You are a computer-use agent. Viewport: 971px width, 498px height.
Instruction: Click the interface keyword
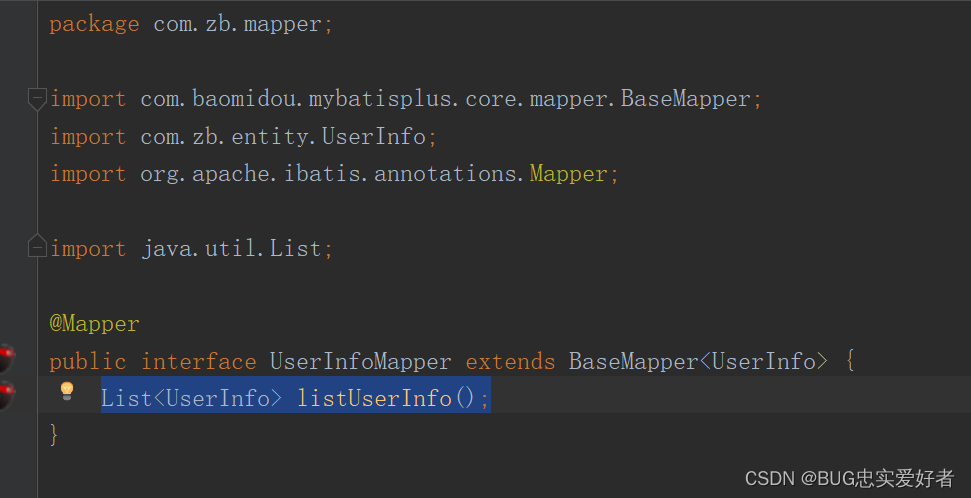(x=198, y=361)
